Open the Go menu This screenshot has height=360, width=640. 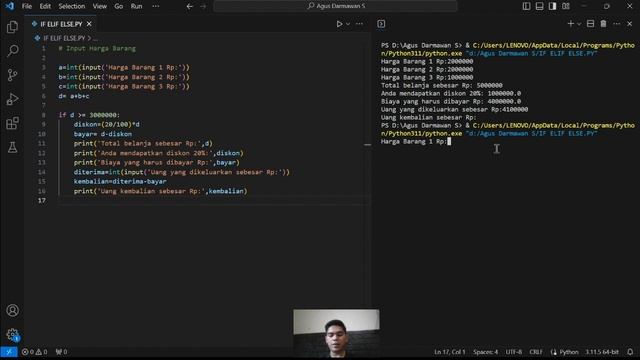pos(119,6)
